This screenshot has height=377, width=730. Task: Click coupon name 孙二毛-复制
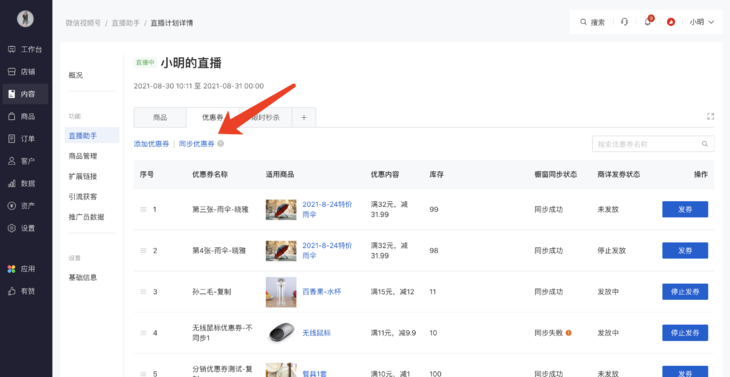(x=211, y=292)
